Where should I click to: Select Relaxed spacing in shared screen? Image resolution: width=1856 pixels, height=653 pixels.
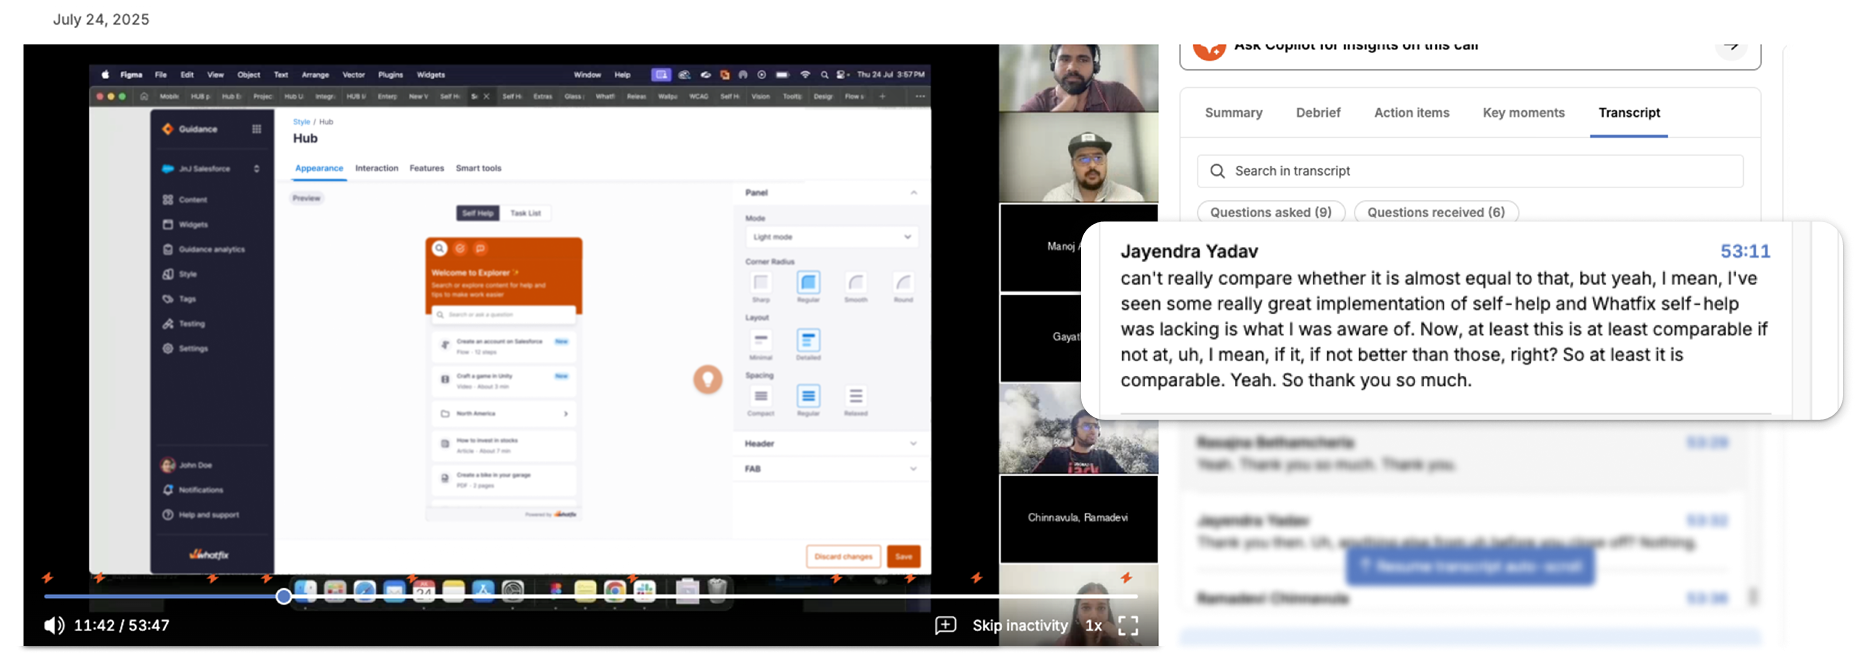856,396
